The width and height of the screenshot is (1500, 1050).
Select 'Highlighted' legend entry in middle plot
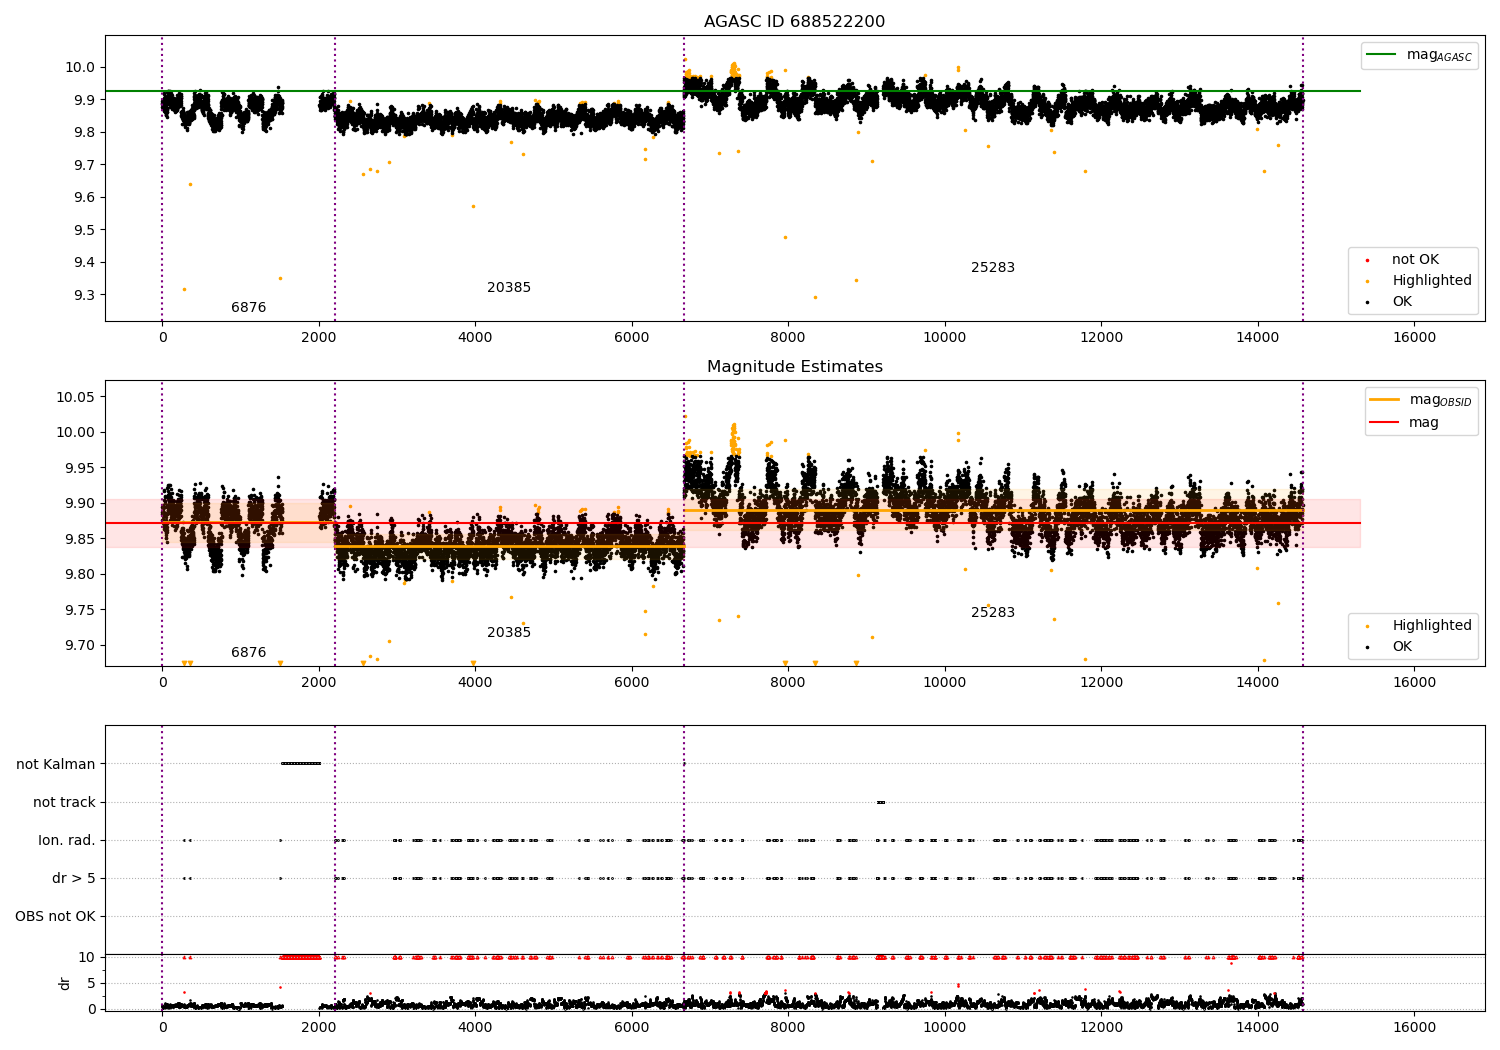[x=1432, y=625]
